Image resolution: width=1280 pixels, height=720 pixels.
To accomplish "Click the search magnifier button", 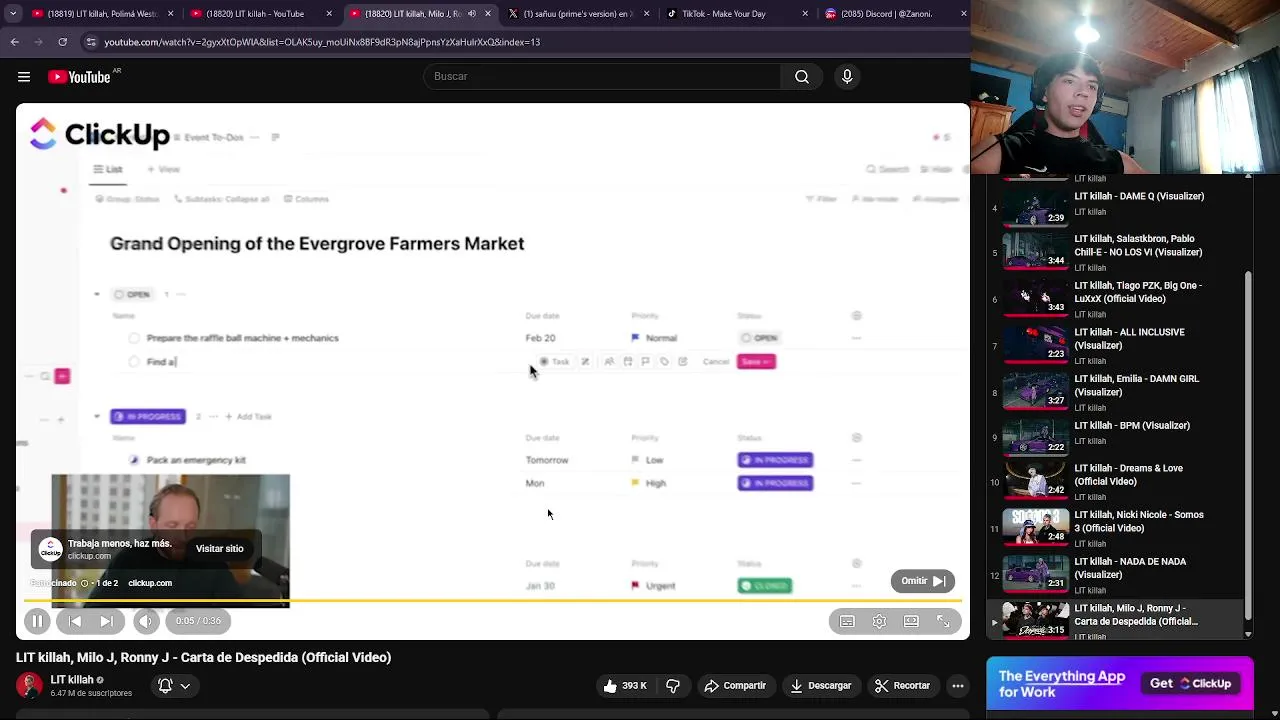I will pos(802,77).
